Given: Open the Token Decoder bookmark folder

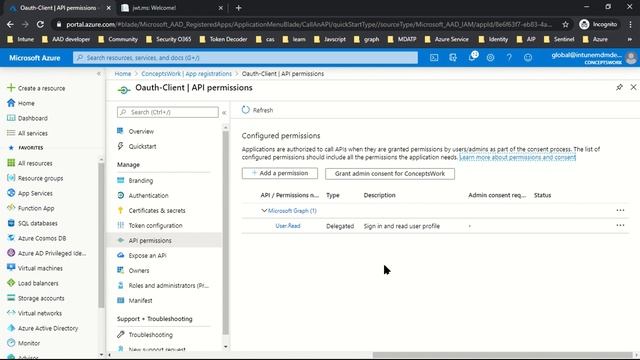Looking at the screenshot, I should pyautogui.click(x=223, y=39).
